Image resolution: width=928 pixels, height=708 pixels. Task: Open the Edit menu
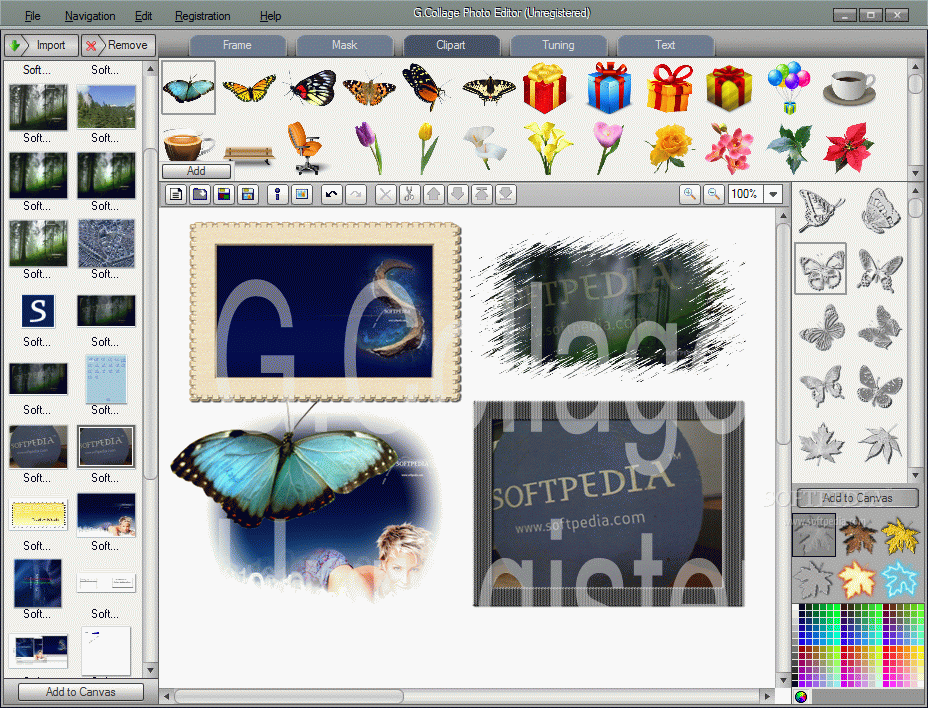143,16
